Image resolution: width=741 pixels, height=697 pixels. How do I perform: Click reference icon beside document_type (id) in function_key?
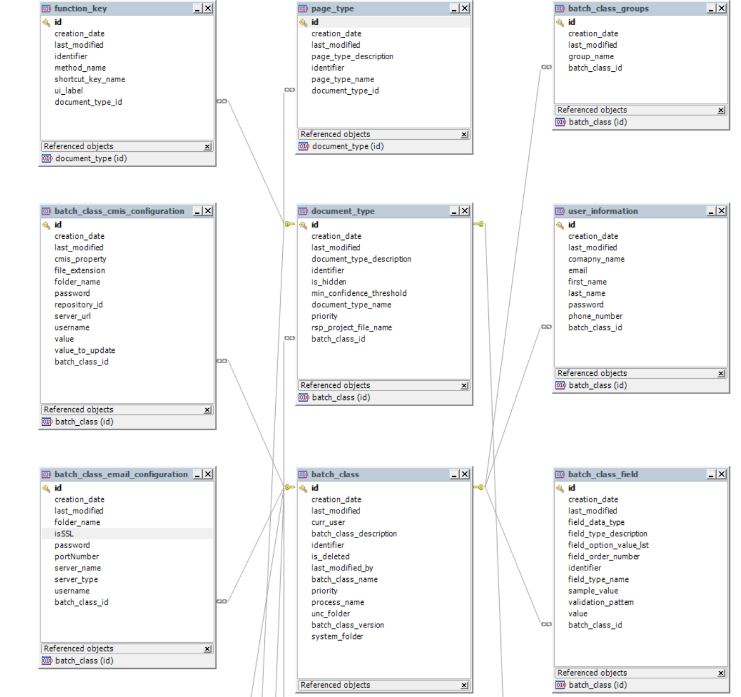click(47, 159)
